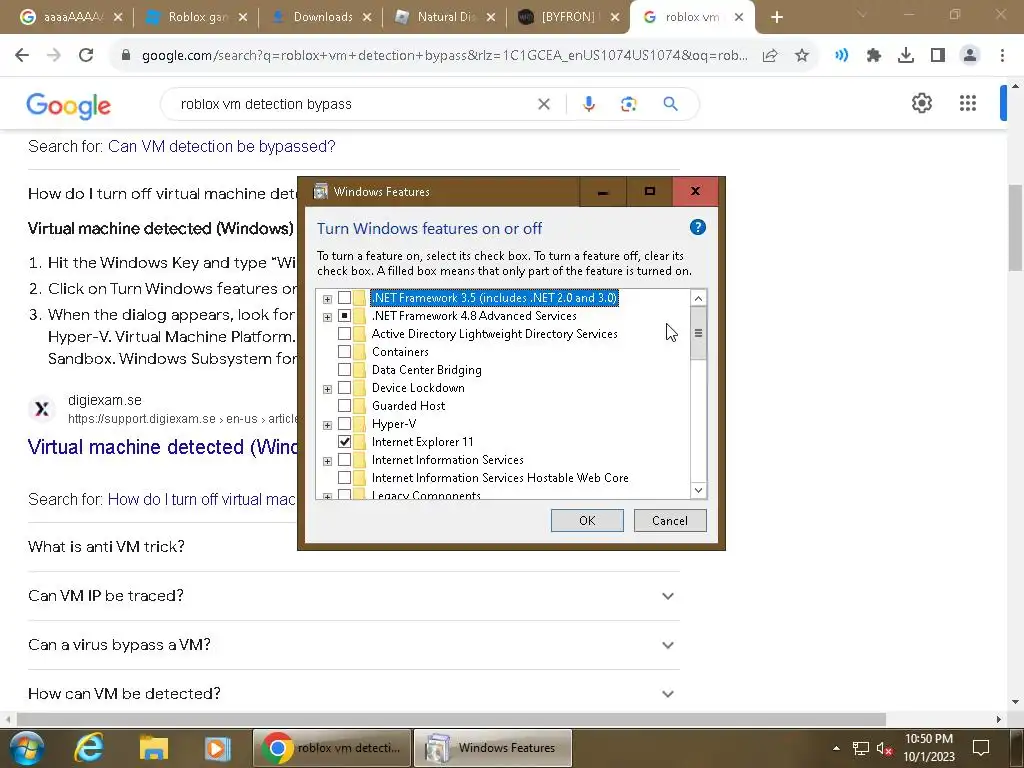The height and width of the screenshot is (768, 1024).
Task: Click the Windows Start orb
Action: (26, 748)
